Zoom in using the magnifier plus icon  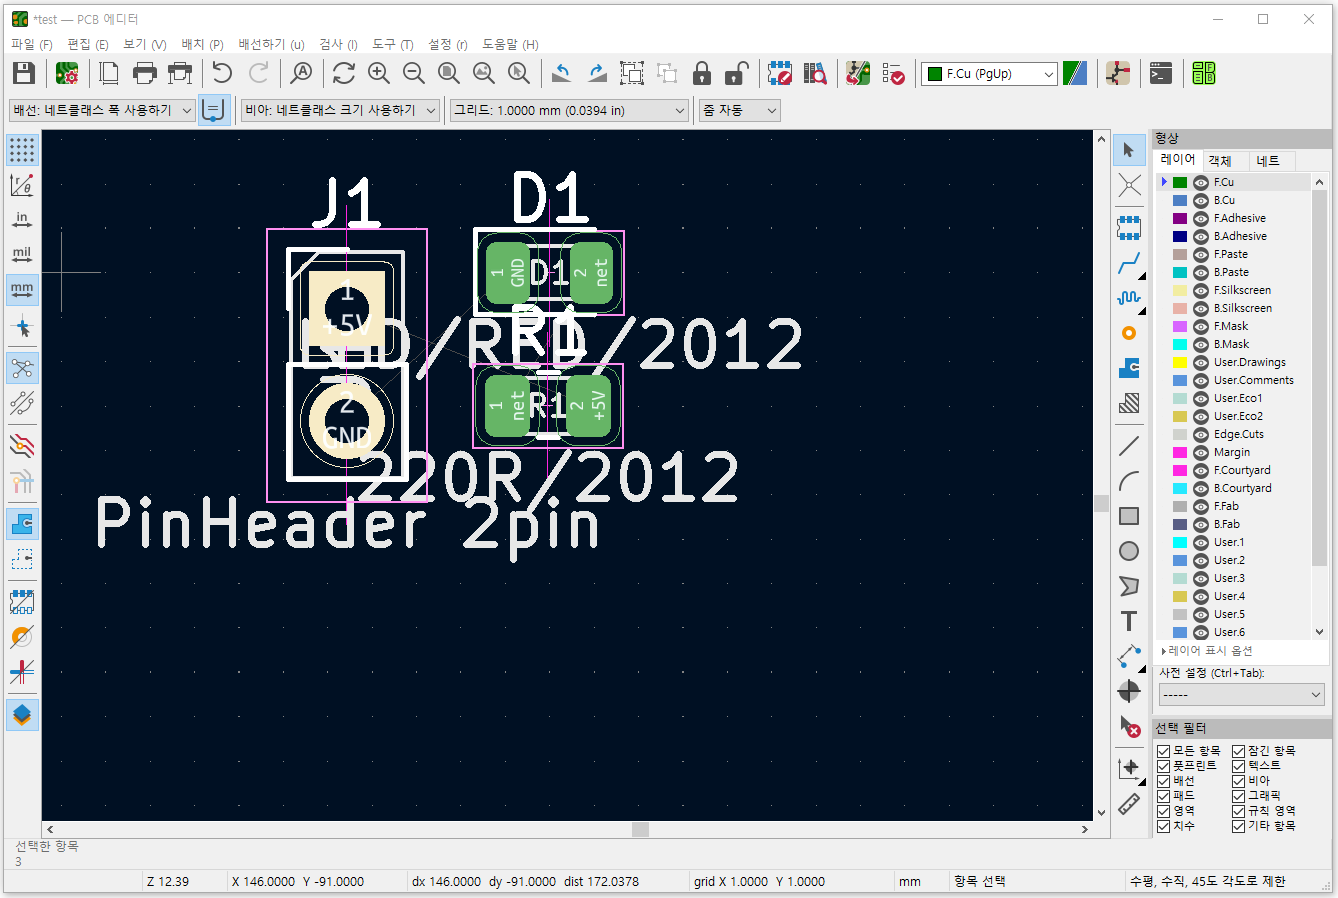379,73
